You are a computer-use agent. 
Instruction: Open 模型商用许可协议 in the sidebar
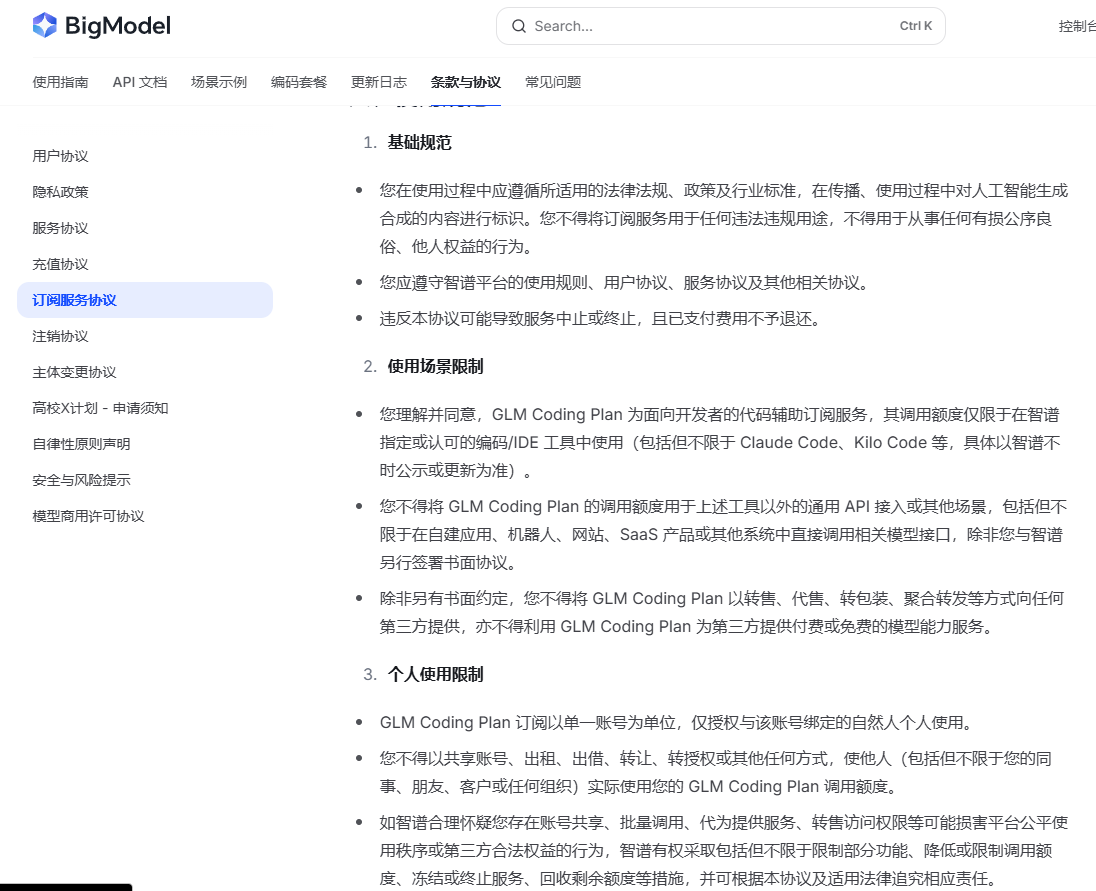88,516
